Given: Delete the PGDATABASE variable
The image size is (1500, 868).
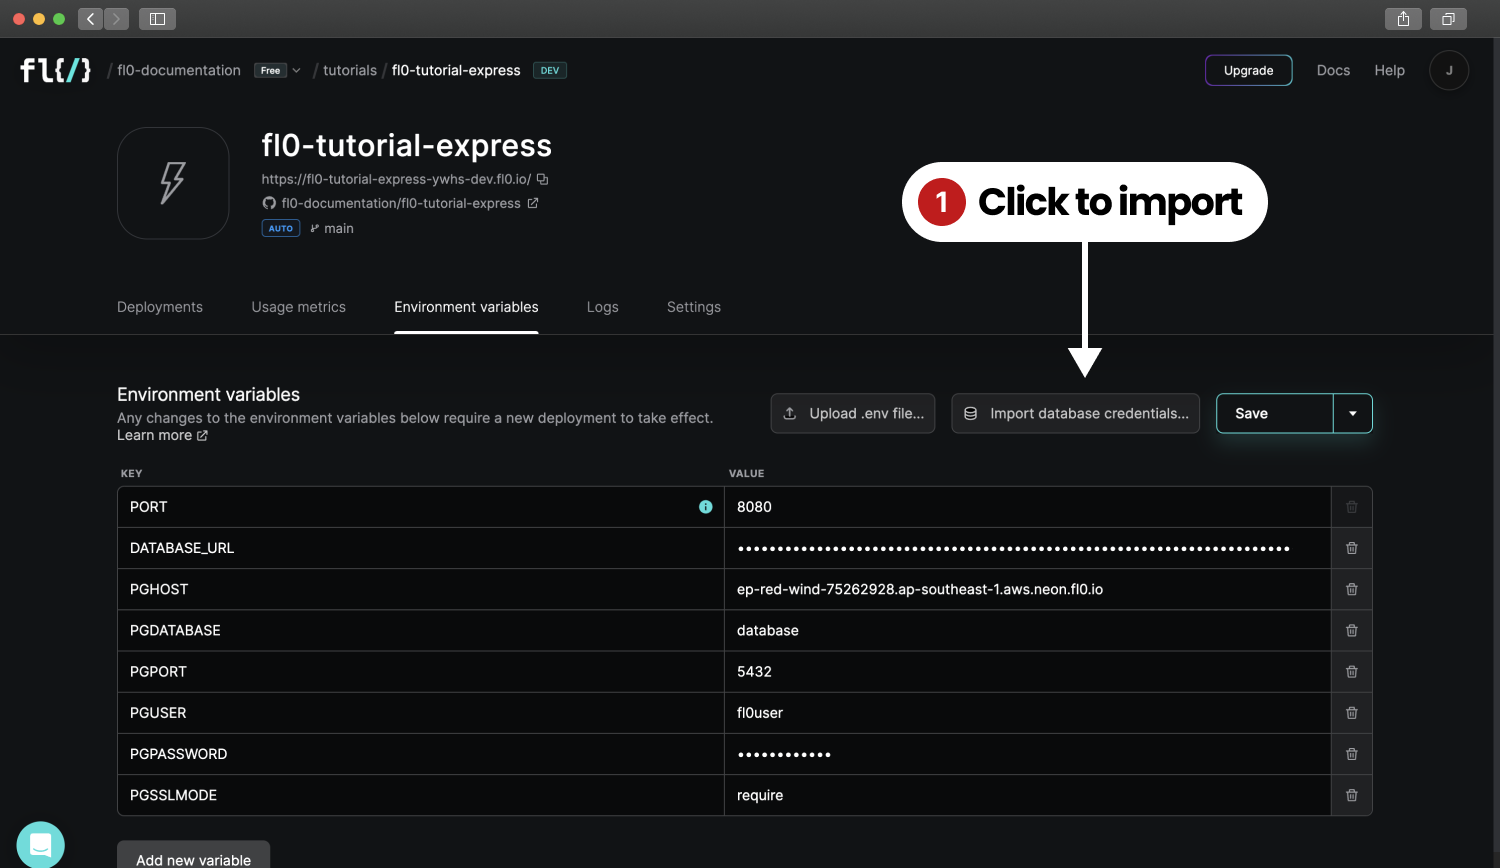Looking at the screenshot, I should coord(1351,630).
